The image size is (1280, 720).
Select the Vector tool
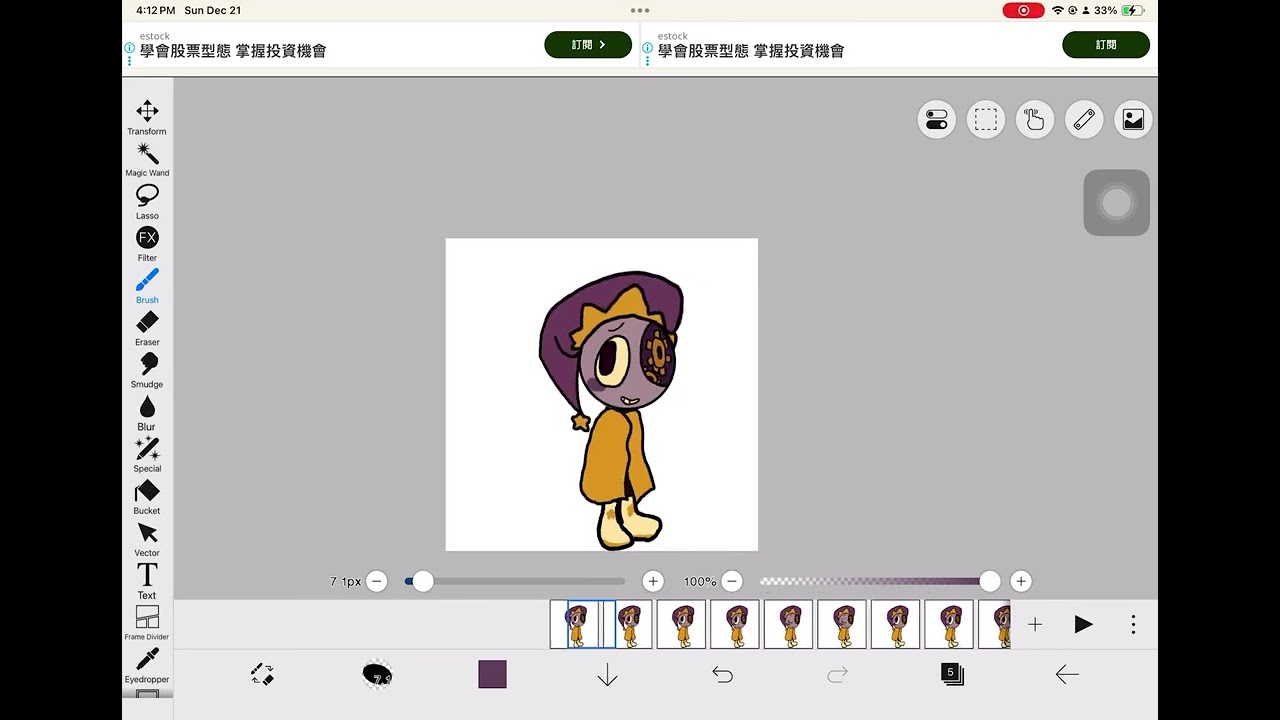click(147, 538)
